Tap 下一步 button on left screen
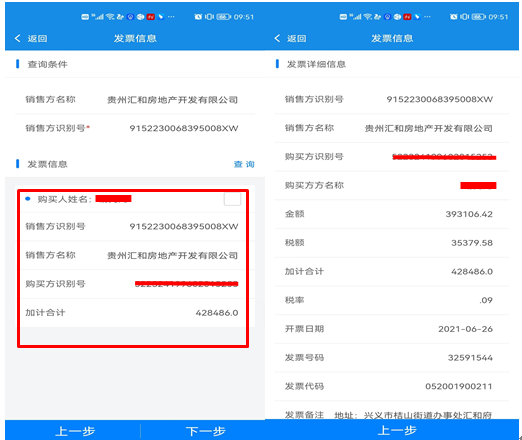Image resolution: width=522 pixels, height=440 pixels. (206, 431)
